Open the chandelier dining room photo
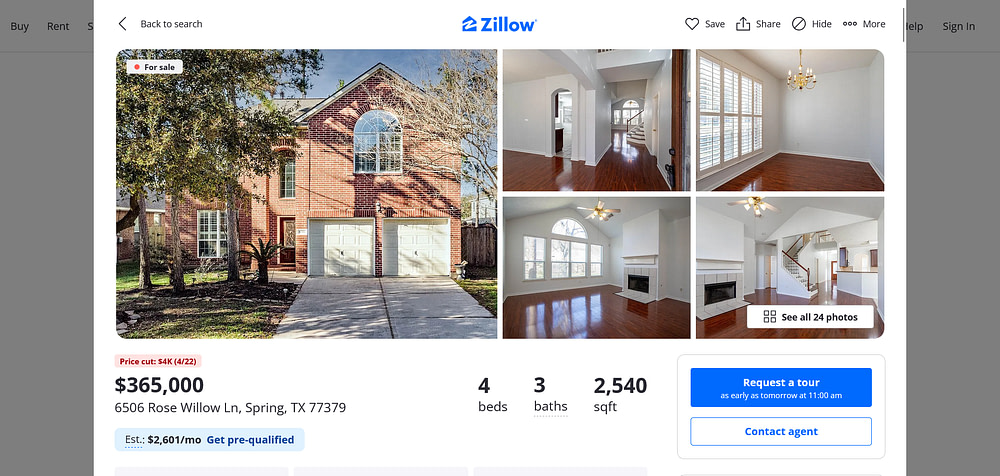This screenshot has width=1000, height=476. (790, 120)
